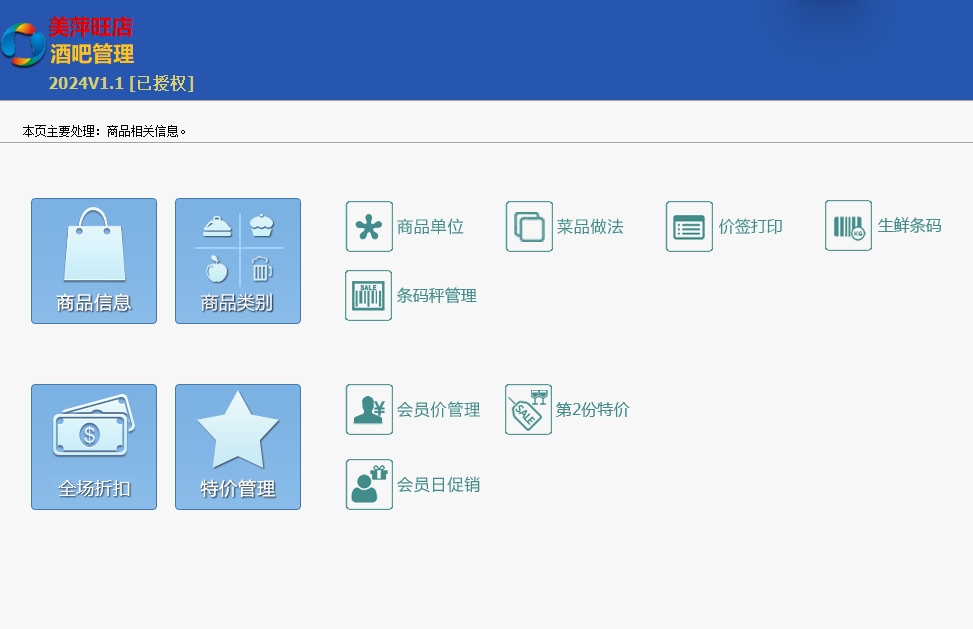Click the asterisk icon for 商品单位

click(x=369, y=227)
